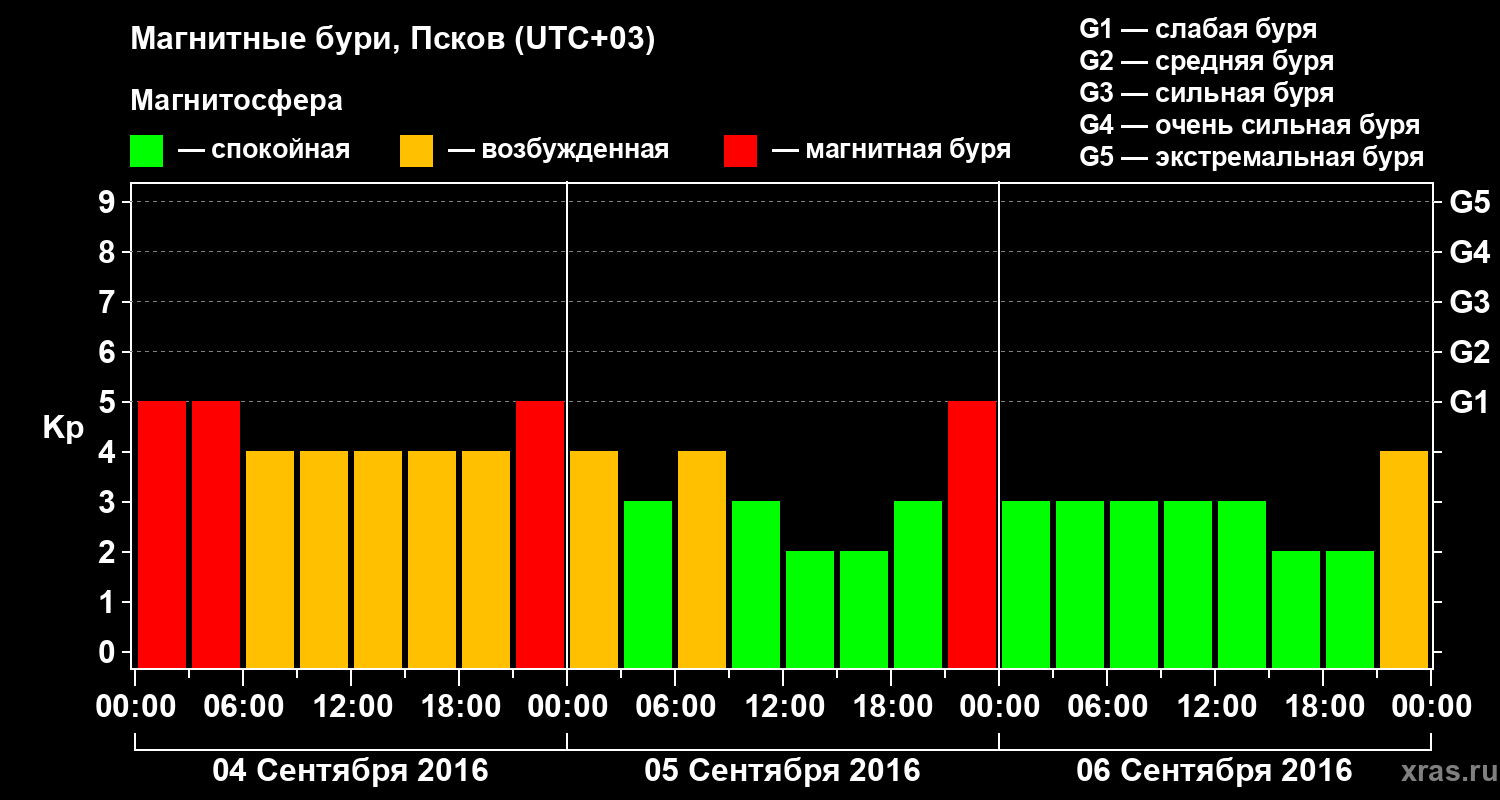
Task: Click the red bar ending at 06:00 on 04 Сентября
Action: coord(216,534)
